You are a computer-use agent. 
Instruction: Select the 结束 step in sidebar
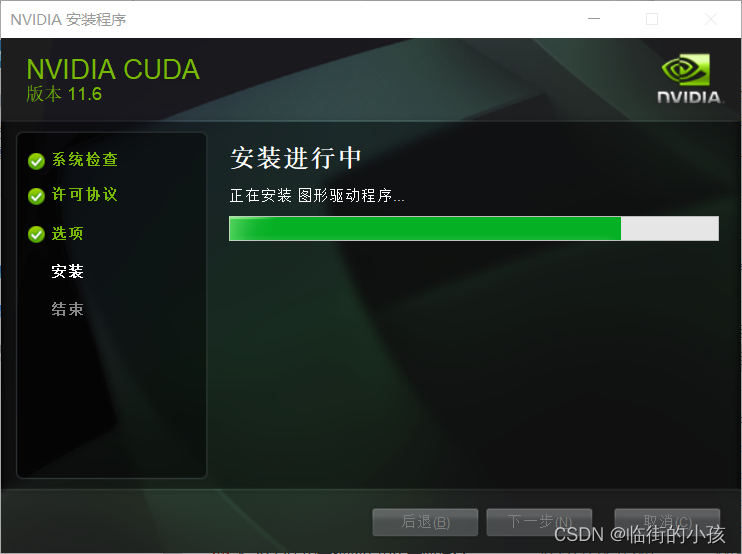click(67, 309)
